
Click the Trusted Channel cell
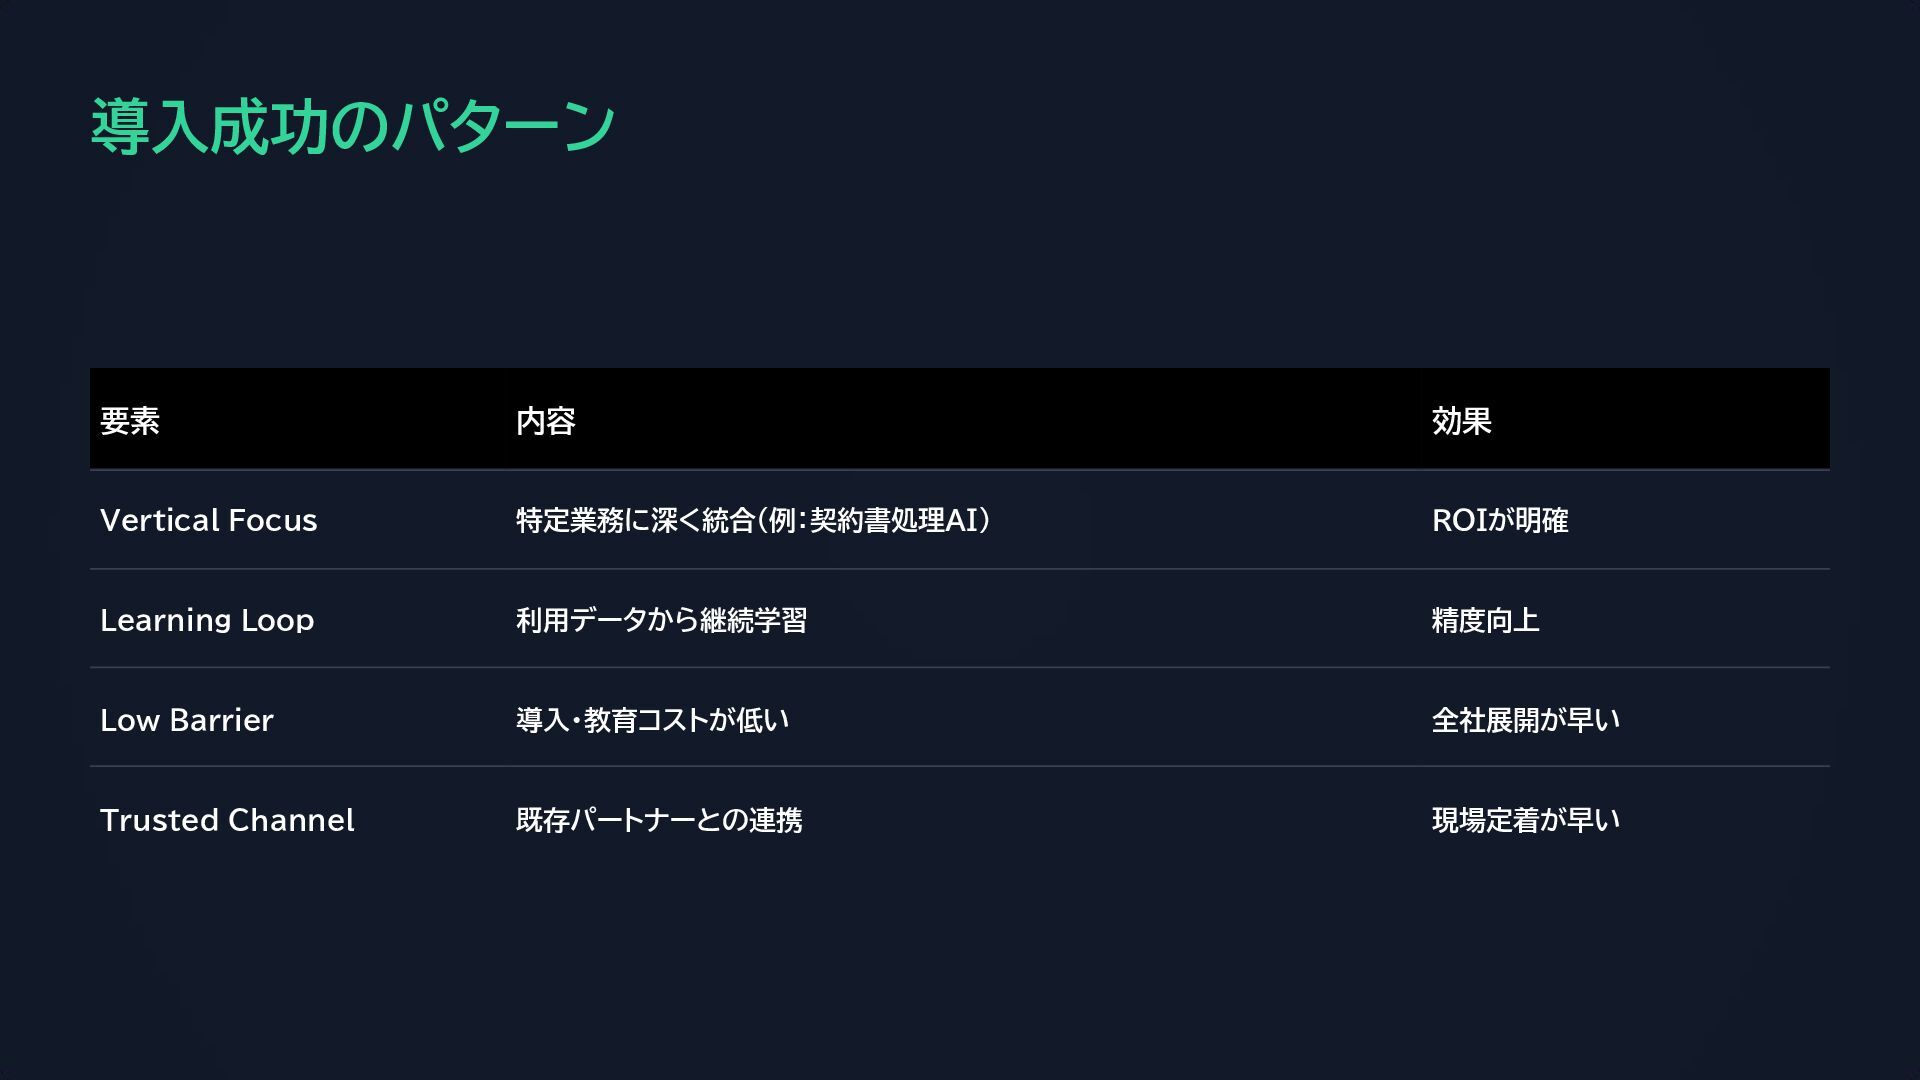[x=227, y=820]
